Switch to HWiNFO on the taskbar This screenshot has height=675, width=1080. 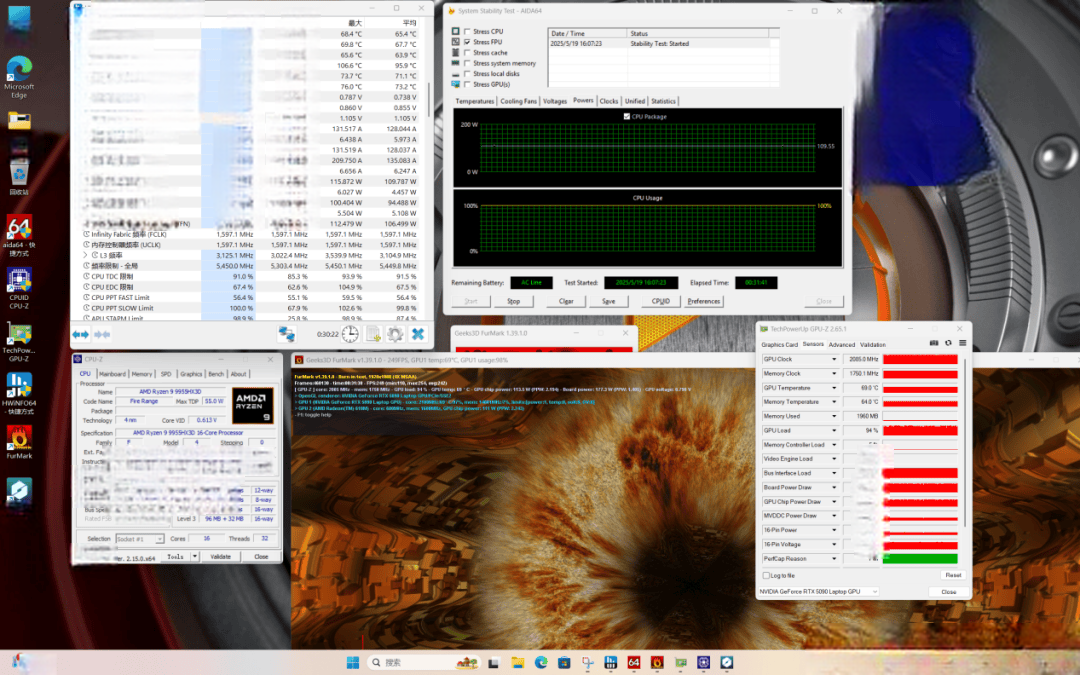pos(610,663)
